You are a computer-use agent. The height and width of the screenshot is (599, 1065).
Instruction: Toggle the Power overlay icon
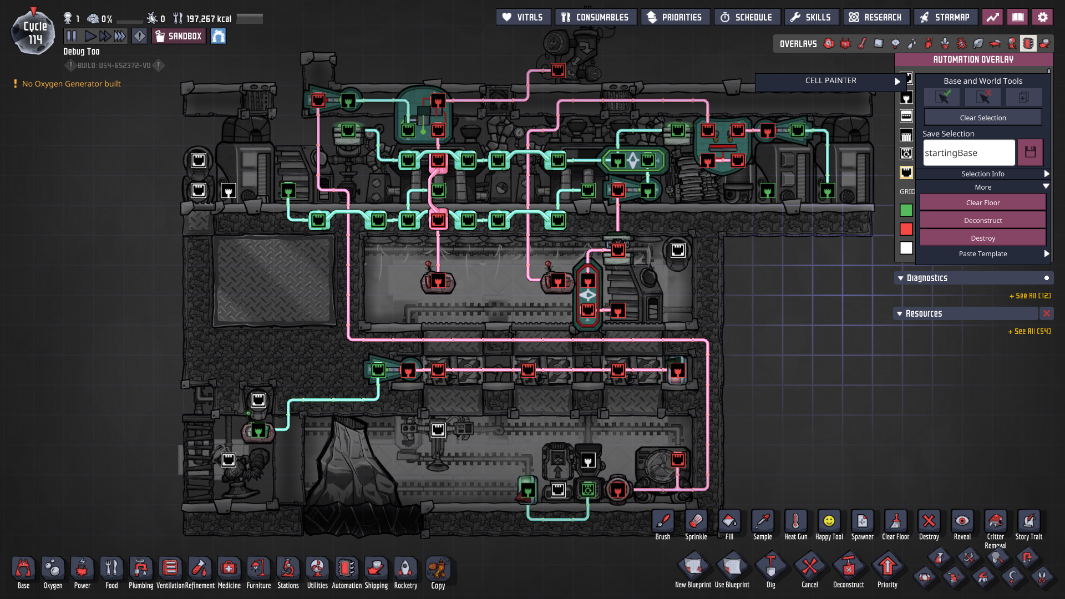(846, 43)
